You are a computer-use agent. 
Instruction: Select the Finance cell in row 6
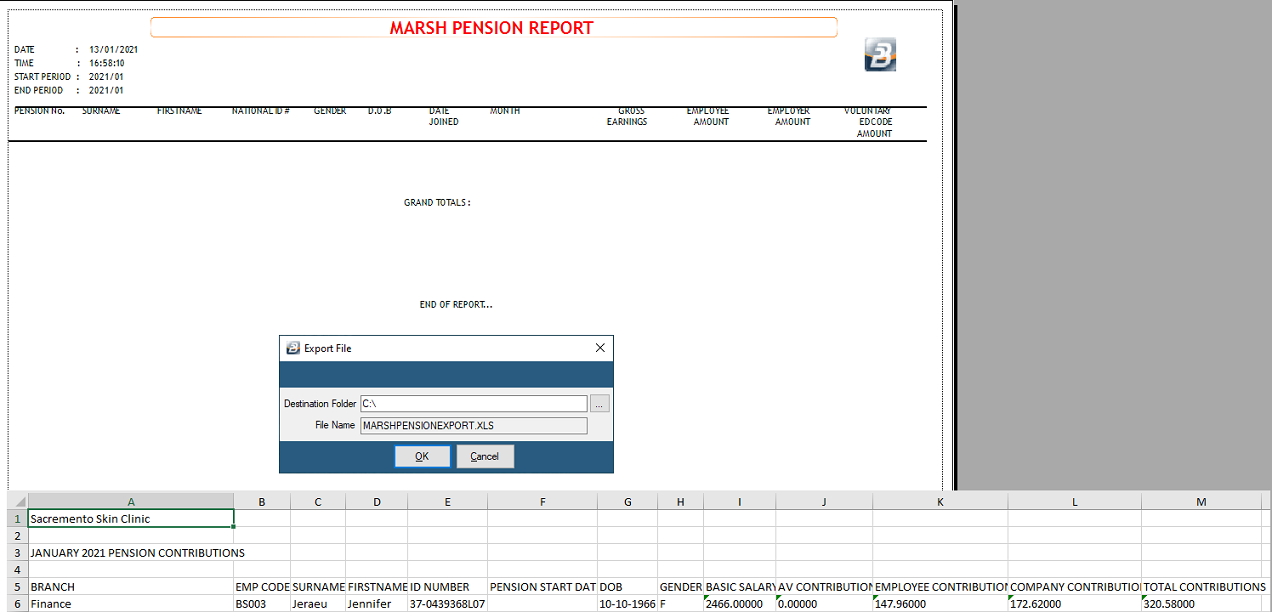point(131,604)
